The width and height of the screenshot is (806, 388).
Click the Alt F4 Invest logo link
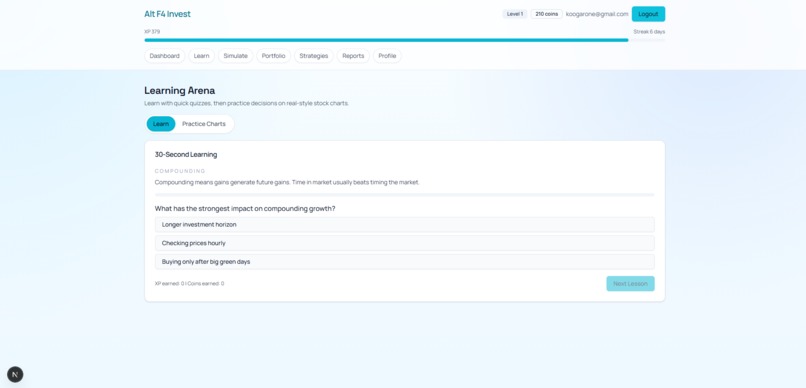(x=167, y=14)
